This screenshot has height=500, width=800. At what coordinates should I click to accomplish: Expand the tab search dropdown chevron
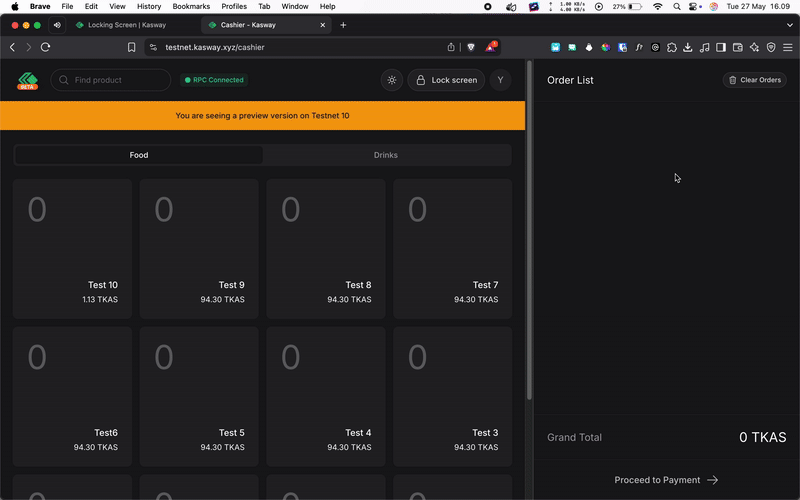pyautogui.click(x=790, y=25)
